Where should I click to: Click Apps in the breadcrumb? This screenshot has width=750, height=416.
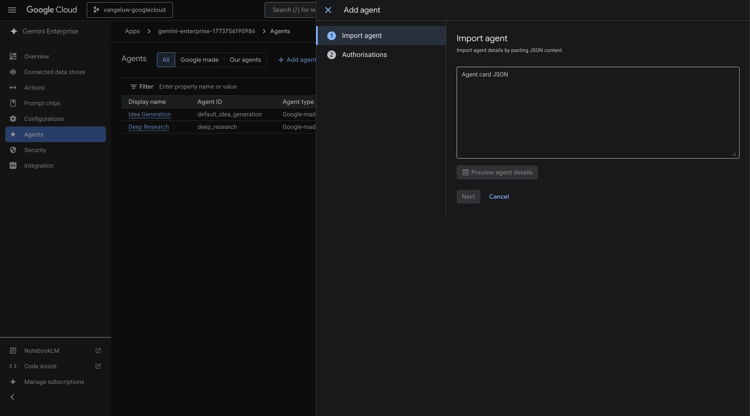(x=132, y=31)
